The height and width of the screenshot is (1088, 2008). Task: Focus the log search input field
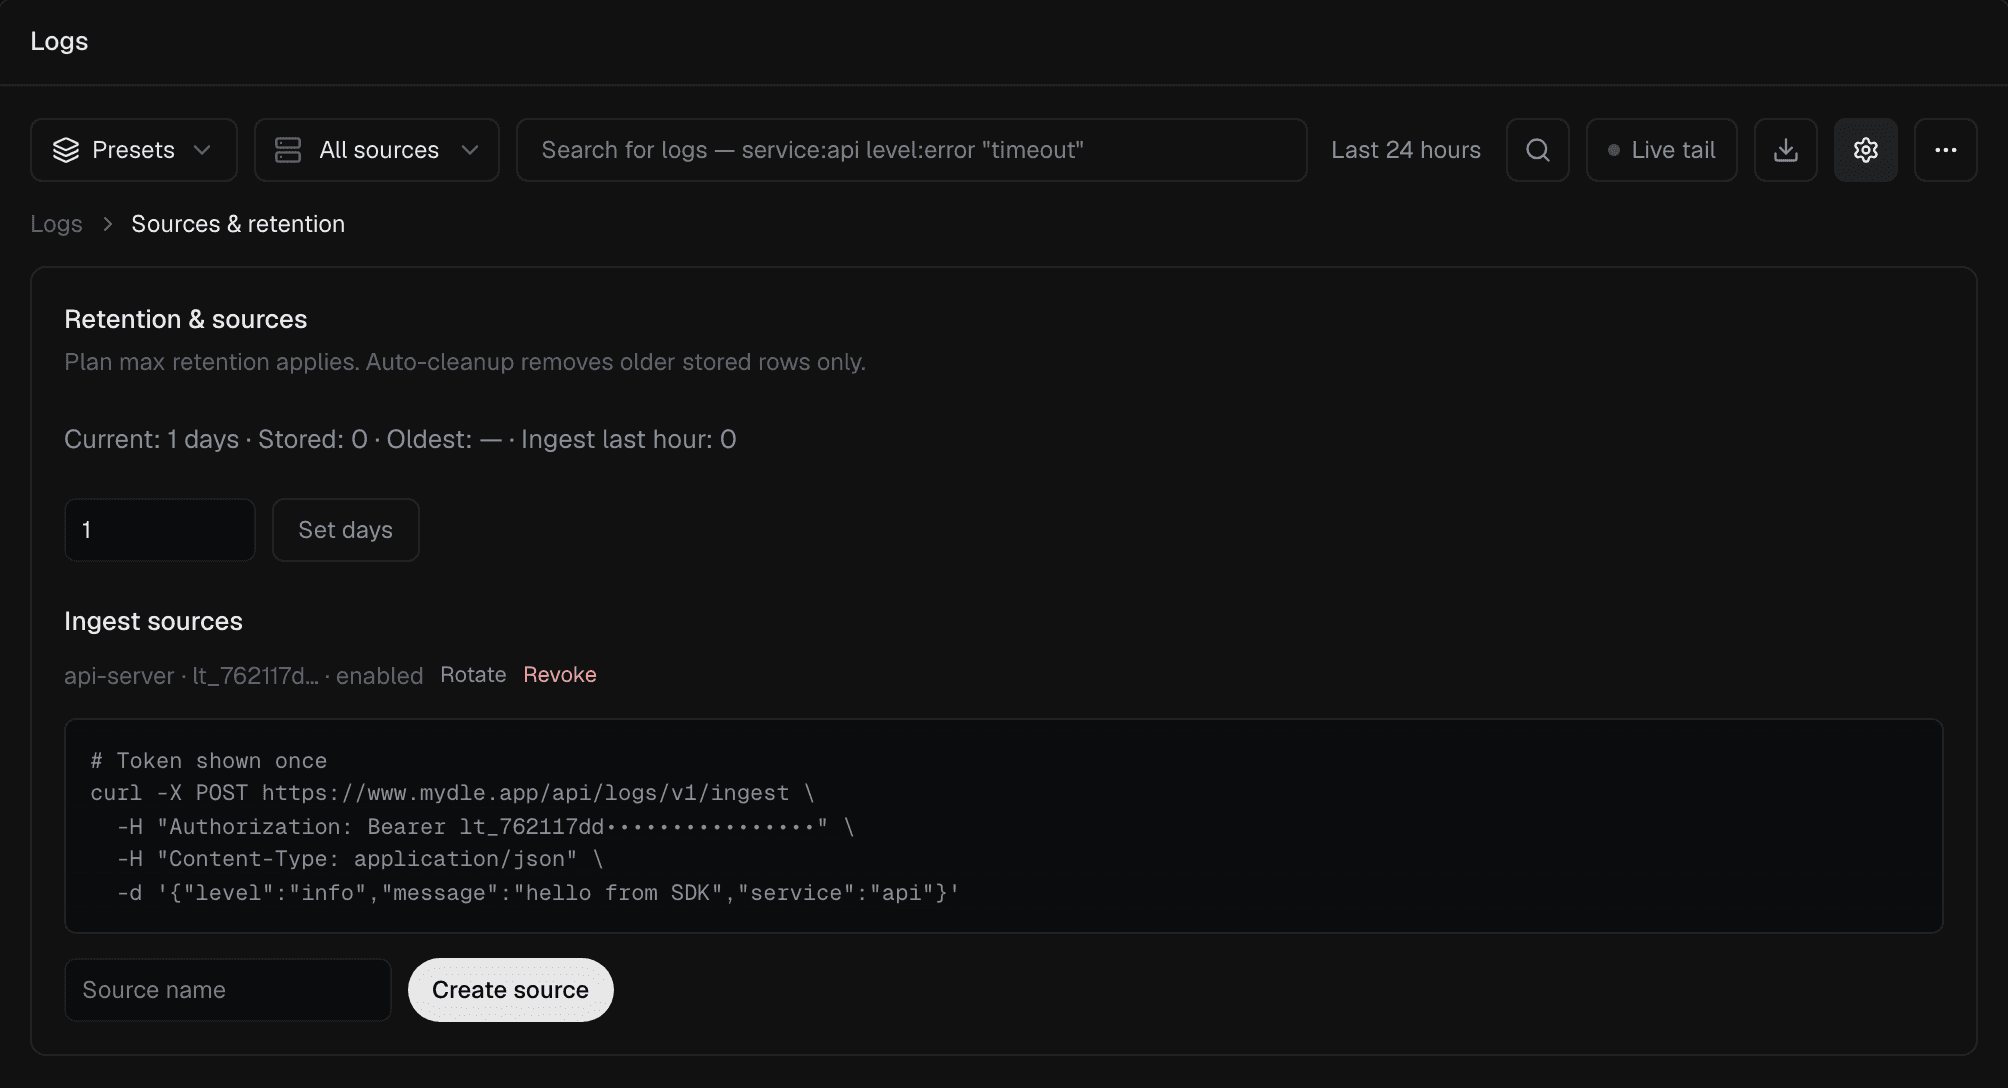tap(912, 150)
